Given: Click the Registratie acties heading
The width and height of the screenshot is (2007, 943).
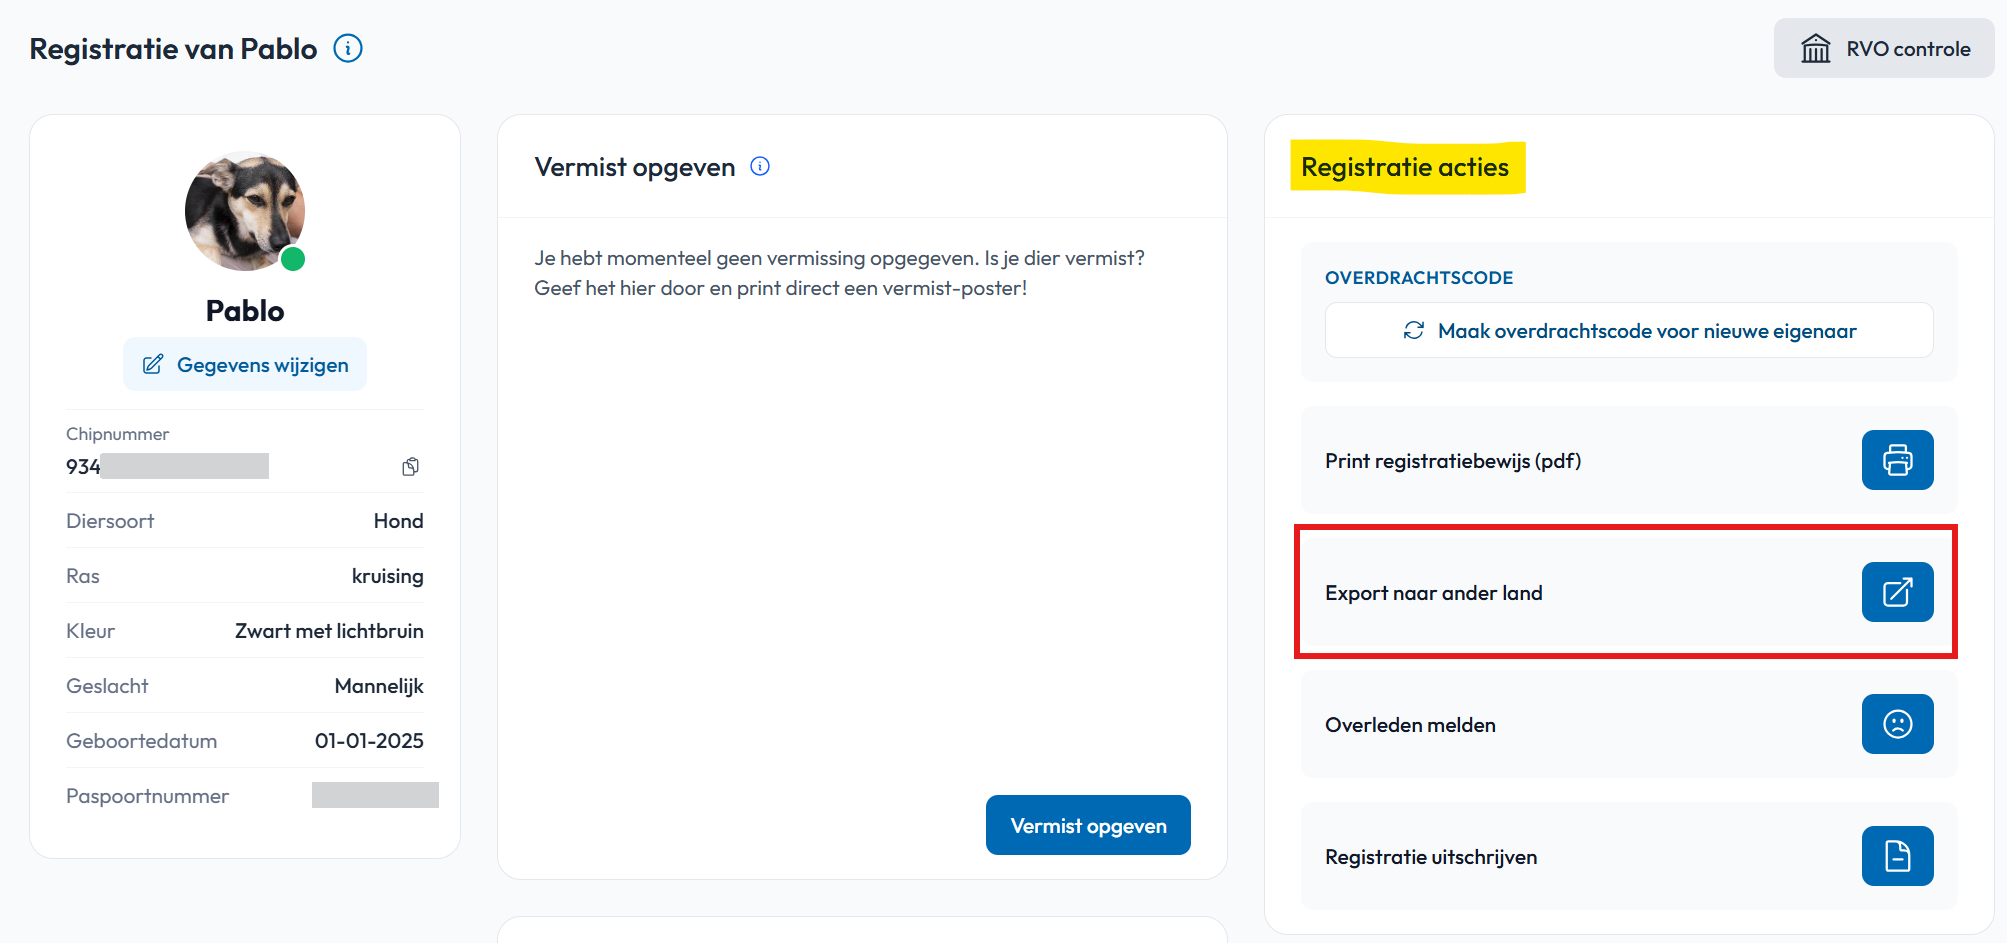Looking at the screenshot, I should [1405, 167].
